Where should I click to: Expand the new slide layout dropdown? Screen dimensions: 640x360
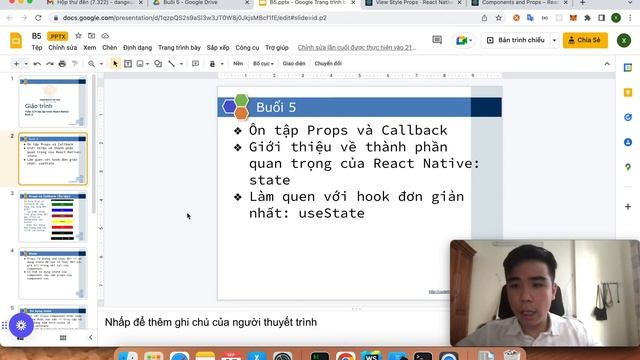(x=26, y=64)
